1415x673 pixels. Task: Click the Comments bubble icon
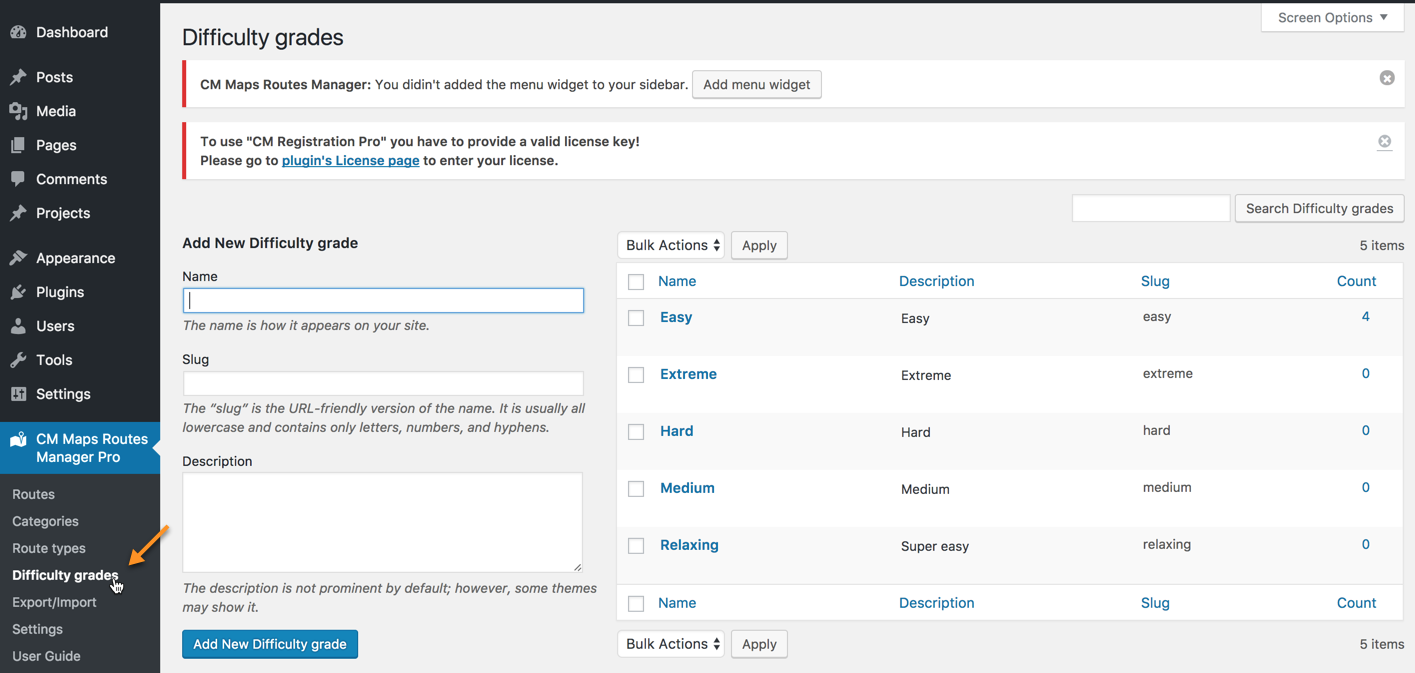pos(18,179)
